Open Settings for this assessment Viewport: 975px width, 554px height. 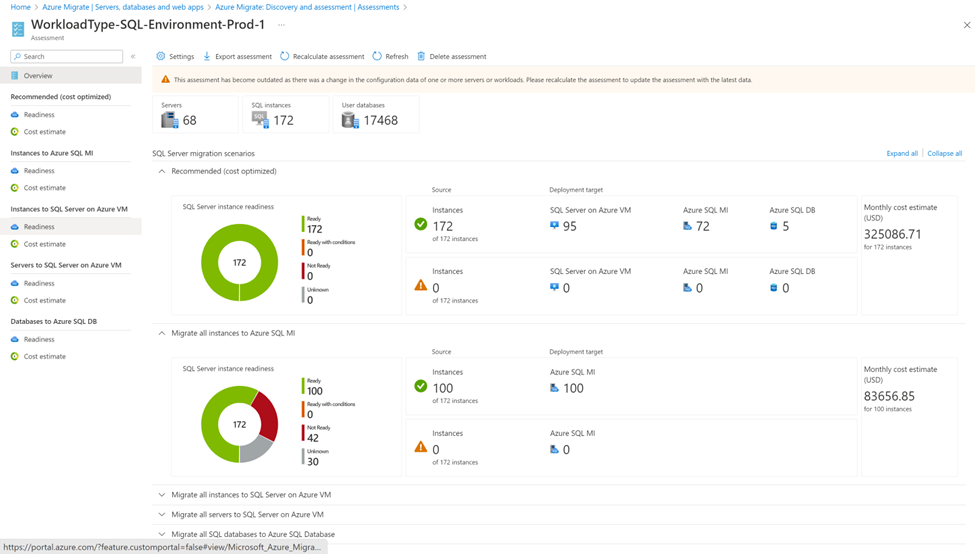click(175, 56)
